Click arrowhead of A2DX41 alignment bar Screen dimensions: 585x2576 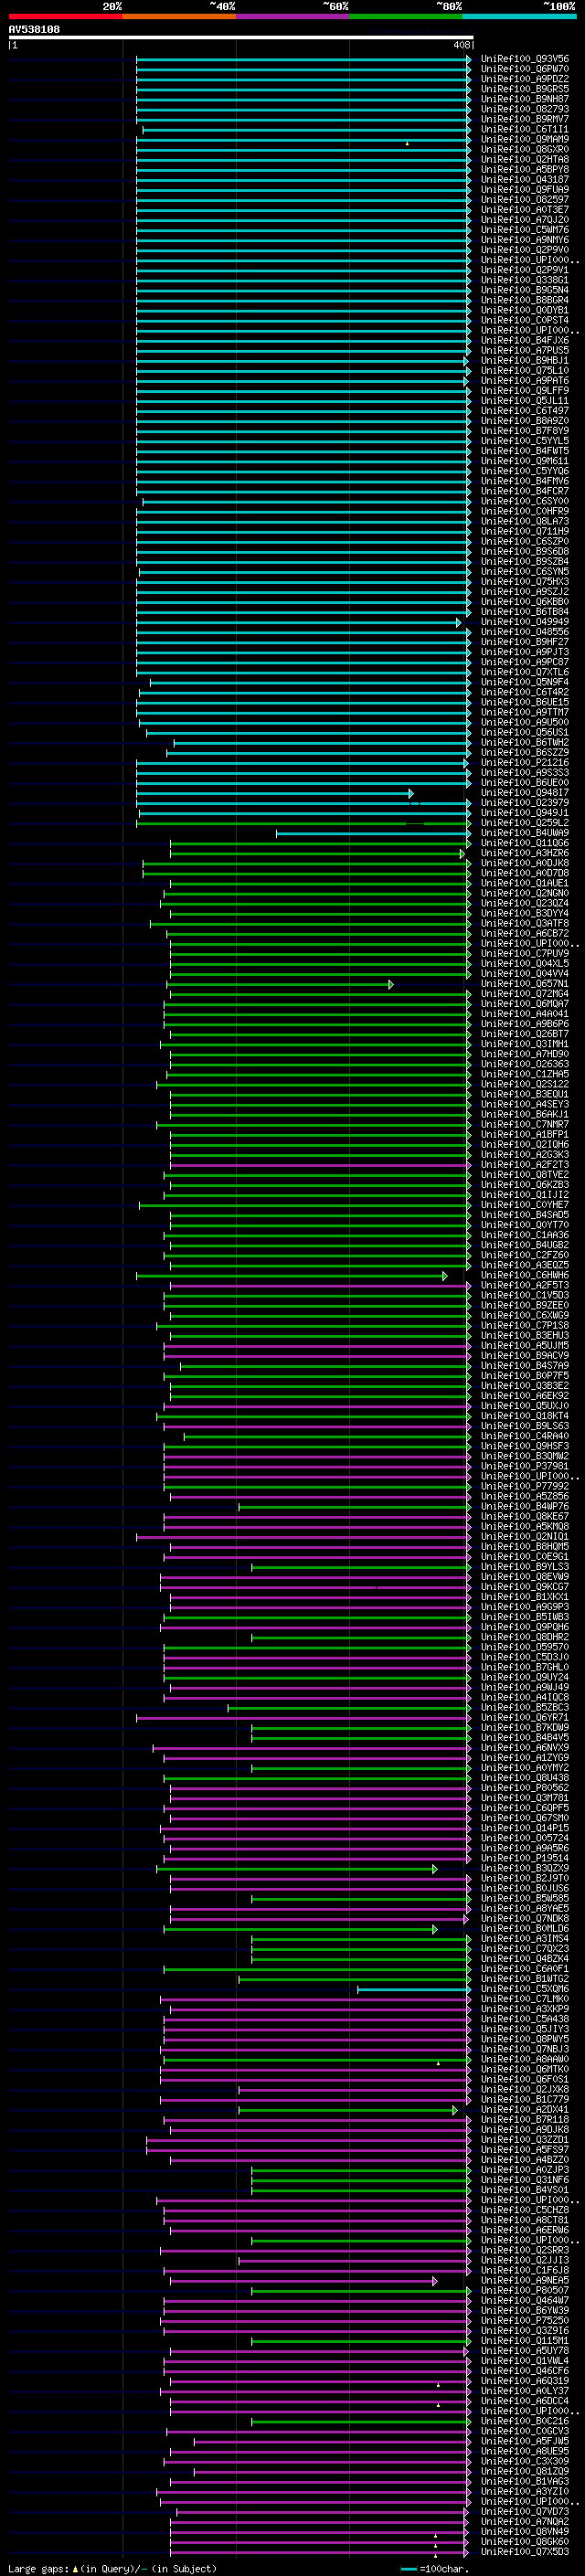click(x=455, y=2110)
